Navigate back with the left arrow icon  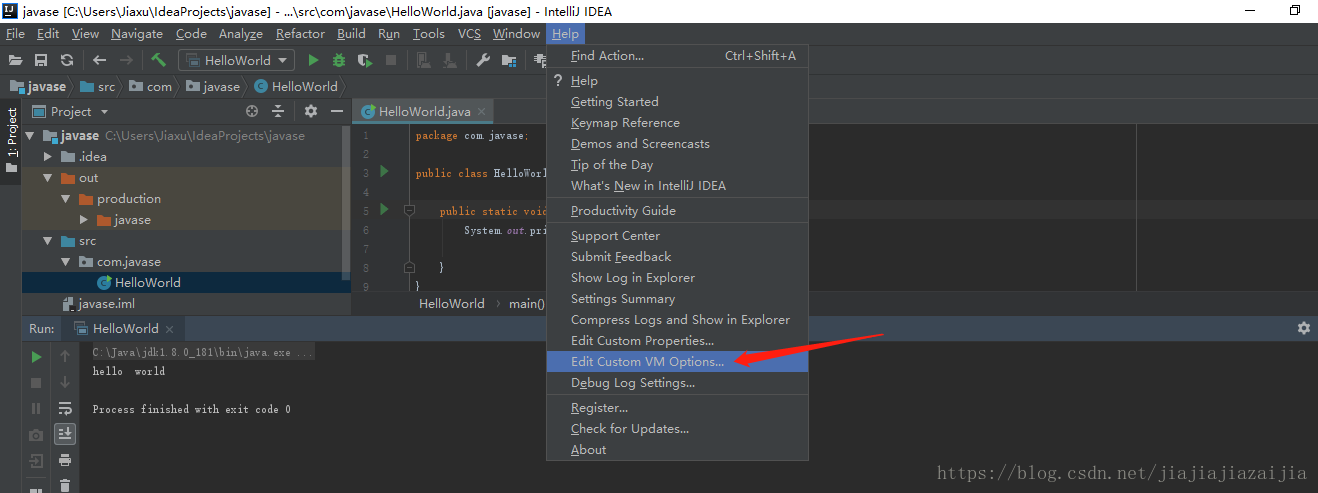click(99, 60)
